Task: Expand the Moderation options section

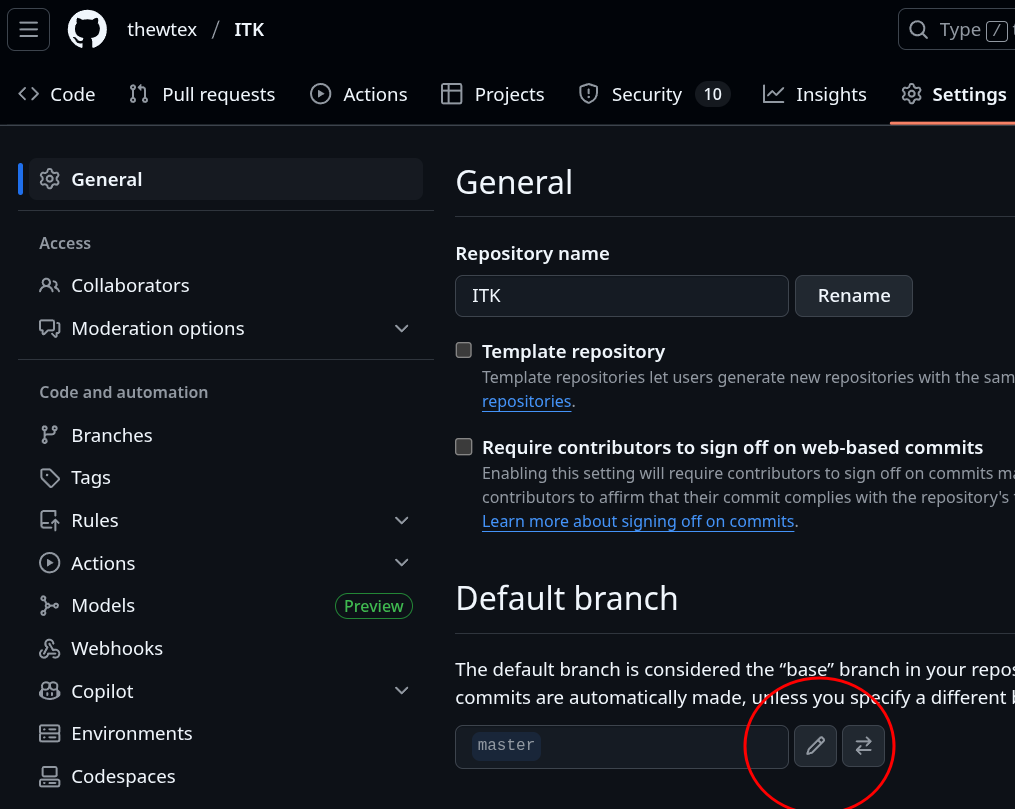Action: (401, 328)
